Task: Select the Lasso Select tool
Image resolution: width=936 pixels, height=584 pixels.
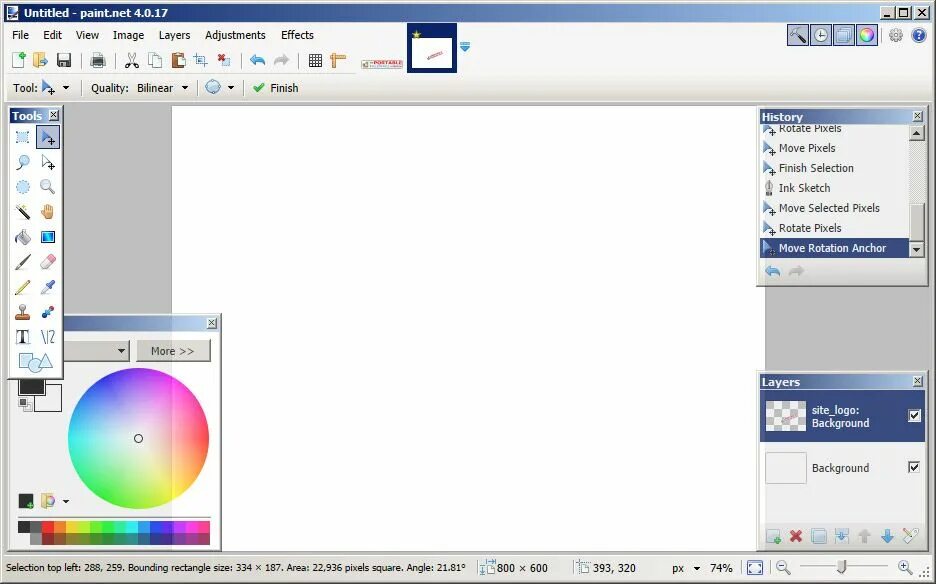Action: point(23,162)
